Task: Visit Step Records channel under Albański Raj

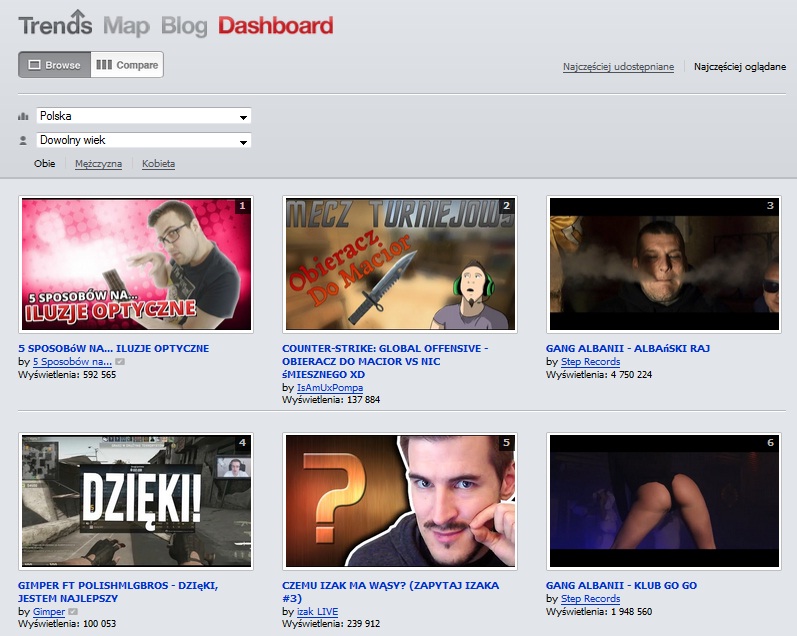Action: pyautogui.click(x=590, y=362)
